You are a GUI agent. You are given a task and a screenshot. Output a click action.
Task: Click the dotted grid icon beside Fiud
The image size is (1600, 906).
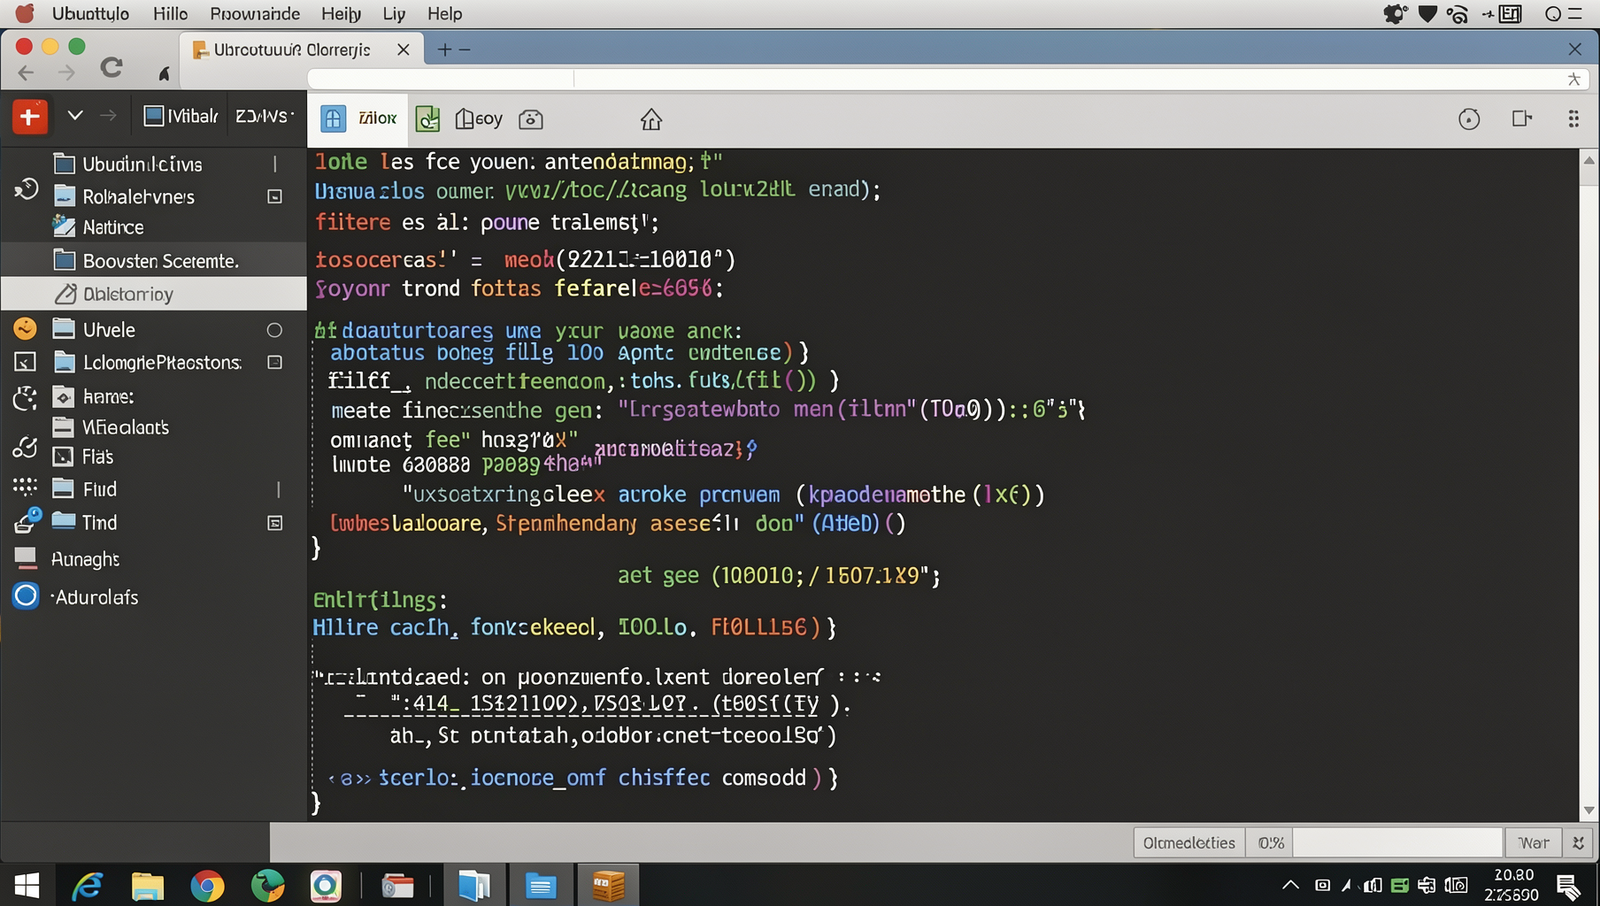(25, 487)
